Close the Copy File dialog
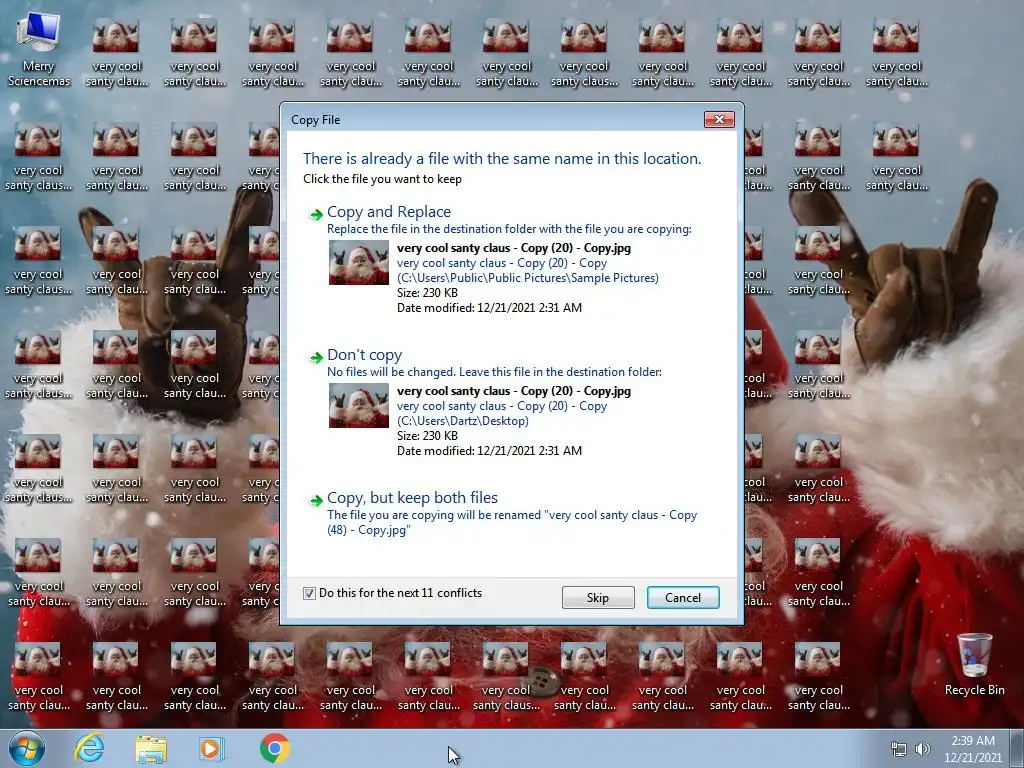Image resolution: width=1024 pixels, height=768 pixels. pos(719,120)
